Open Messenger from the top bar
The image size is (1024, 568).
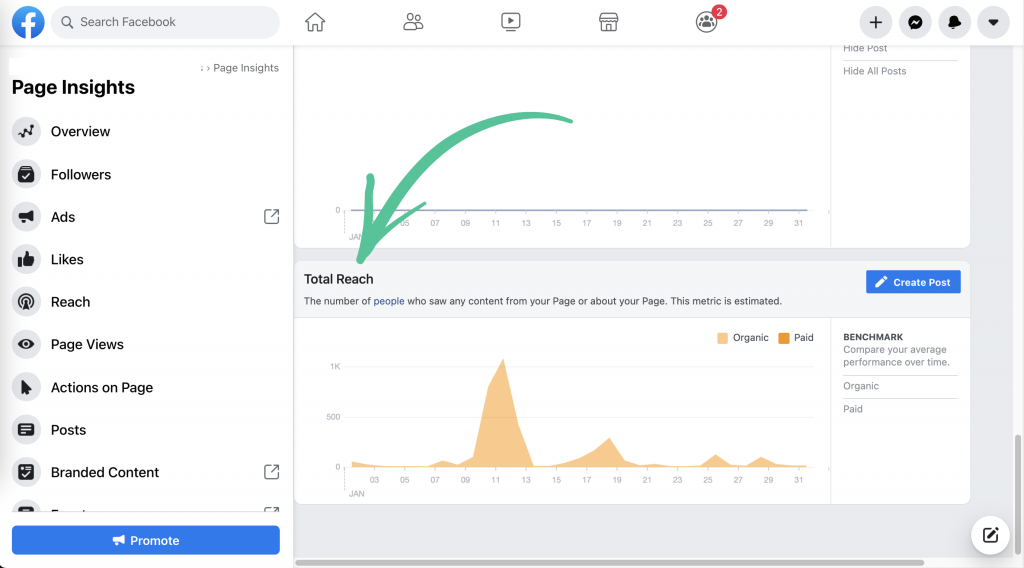click(915, 22)
